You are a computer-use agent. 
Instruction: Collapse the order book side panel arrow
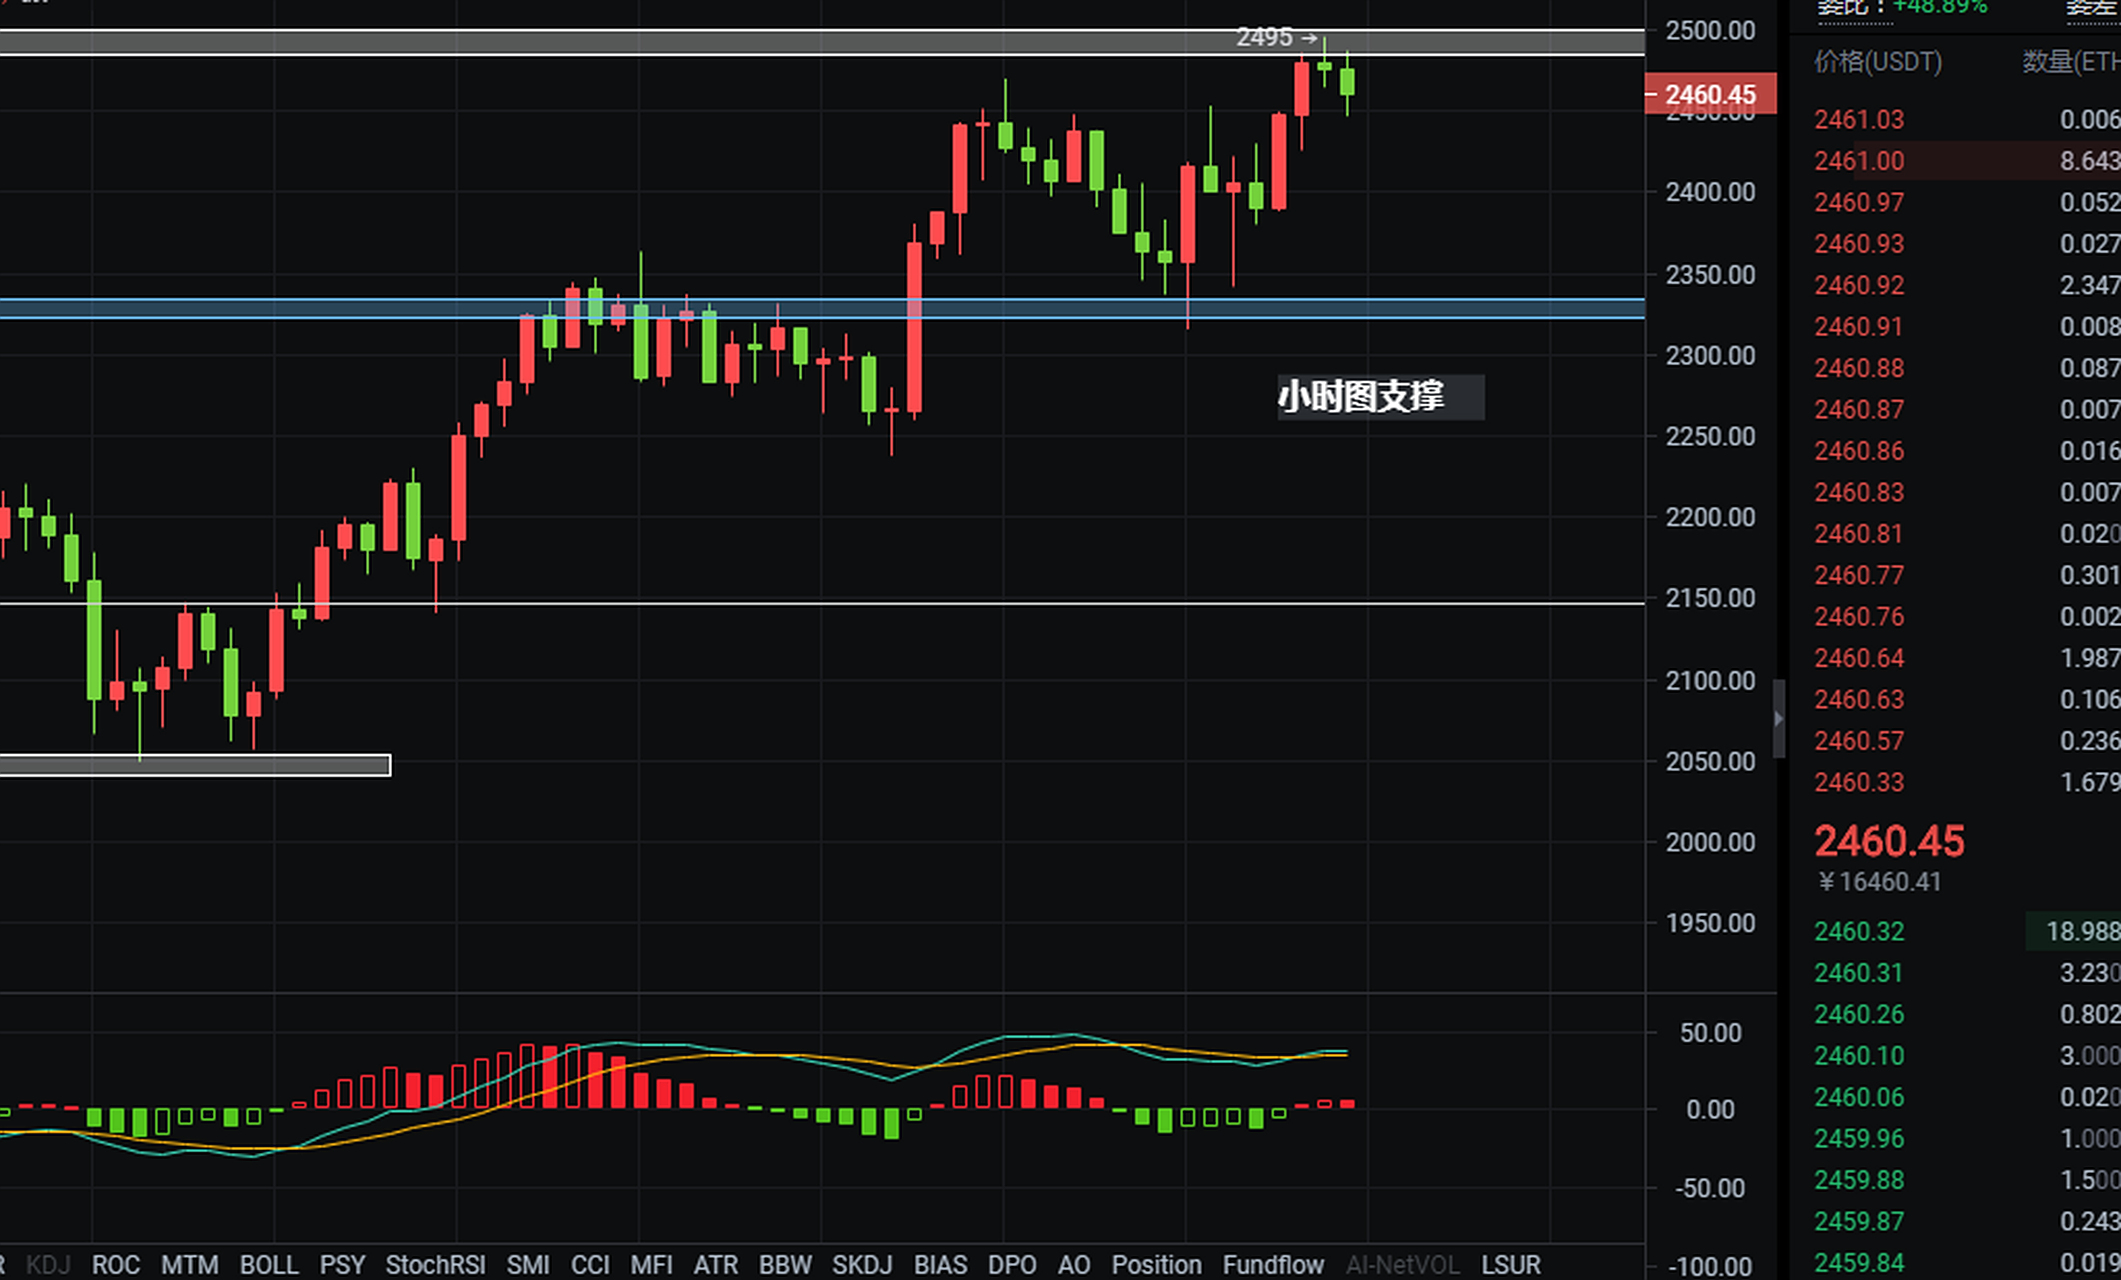[1779, 718]
